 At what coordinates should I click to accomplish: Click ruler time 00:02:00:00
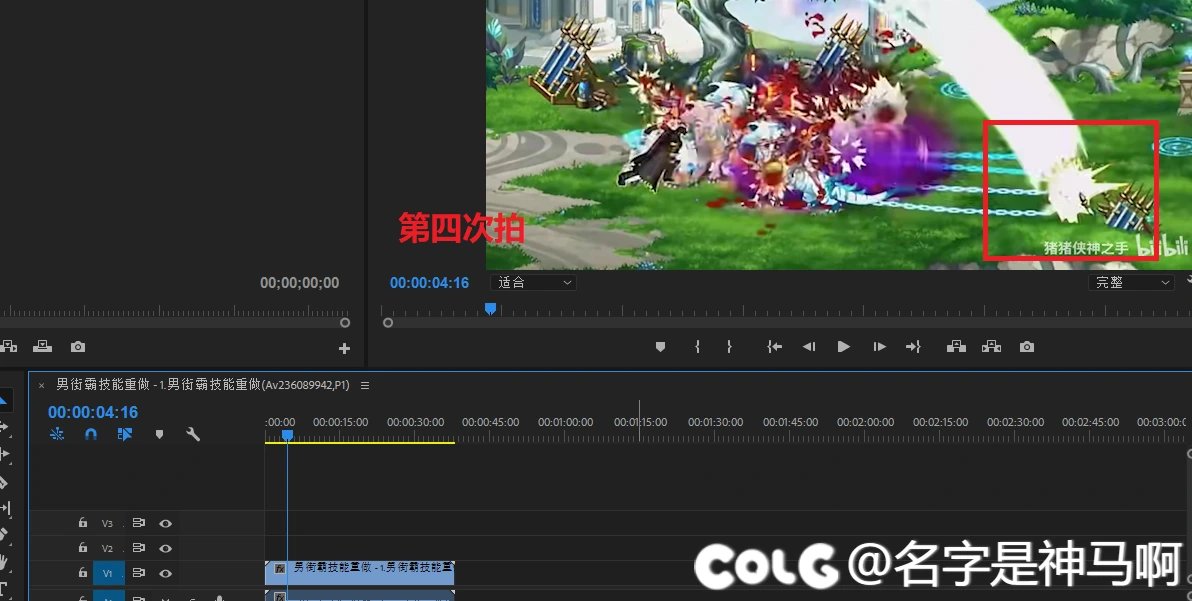[x=865, y=422]
